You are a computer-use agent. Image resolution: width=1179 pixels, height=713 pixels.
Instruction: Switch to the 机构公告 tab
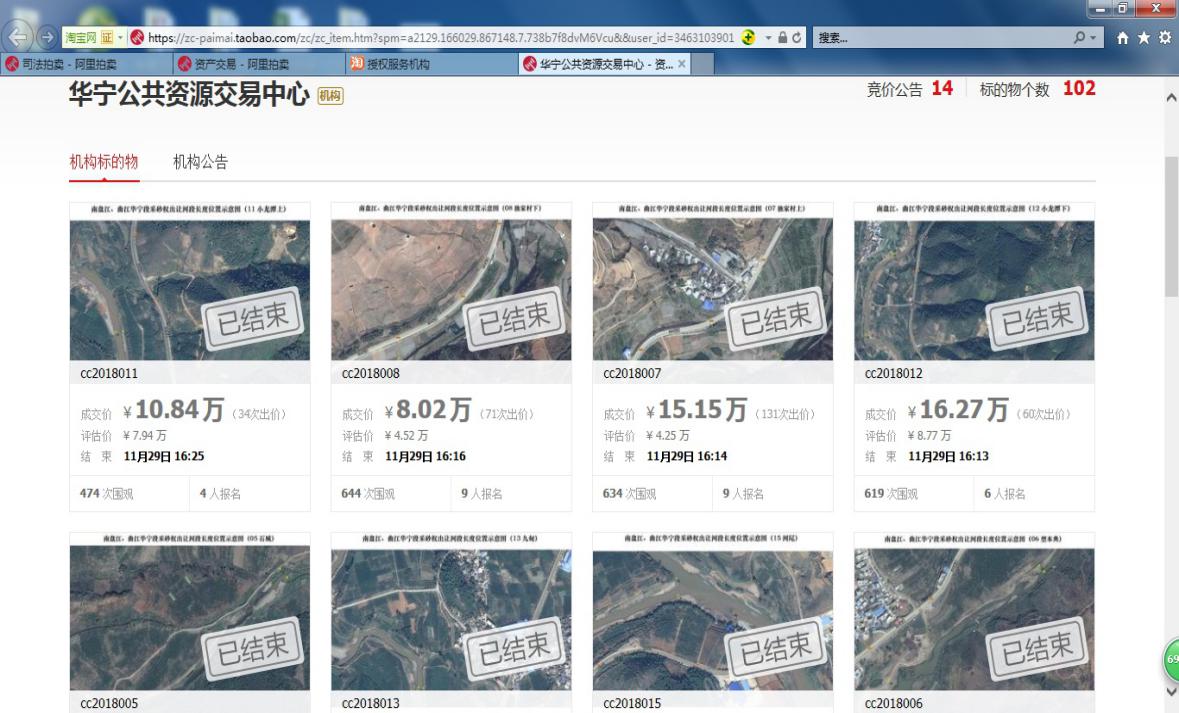coord(200,162)
